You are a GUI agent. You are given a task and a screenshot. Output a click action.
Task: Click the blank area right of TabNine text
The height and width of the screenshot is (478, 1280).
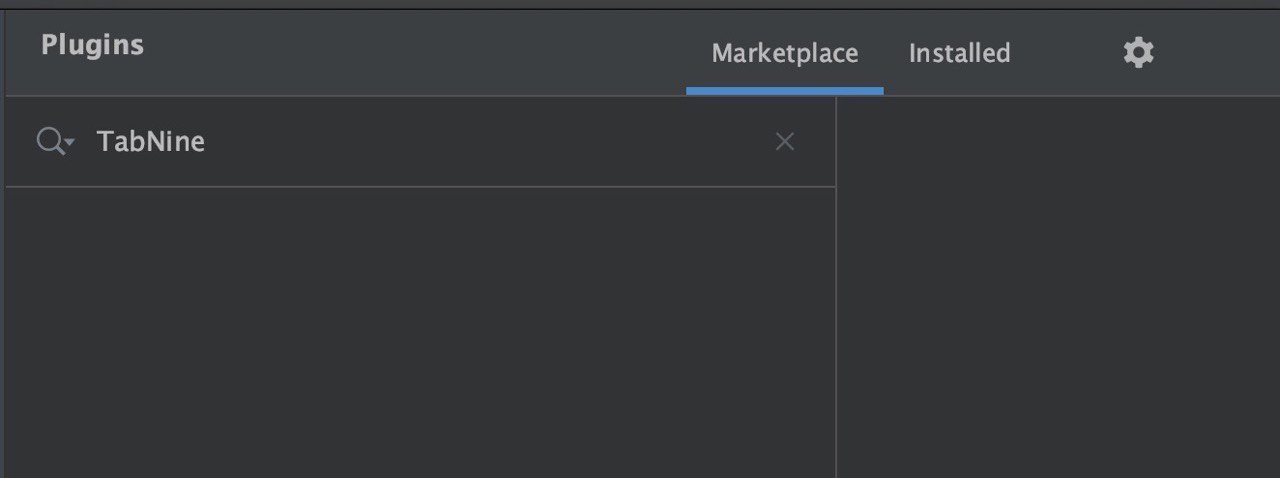click(x=480, y=142)
